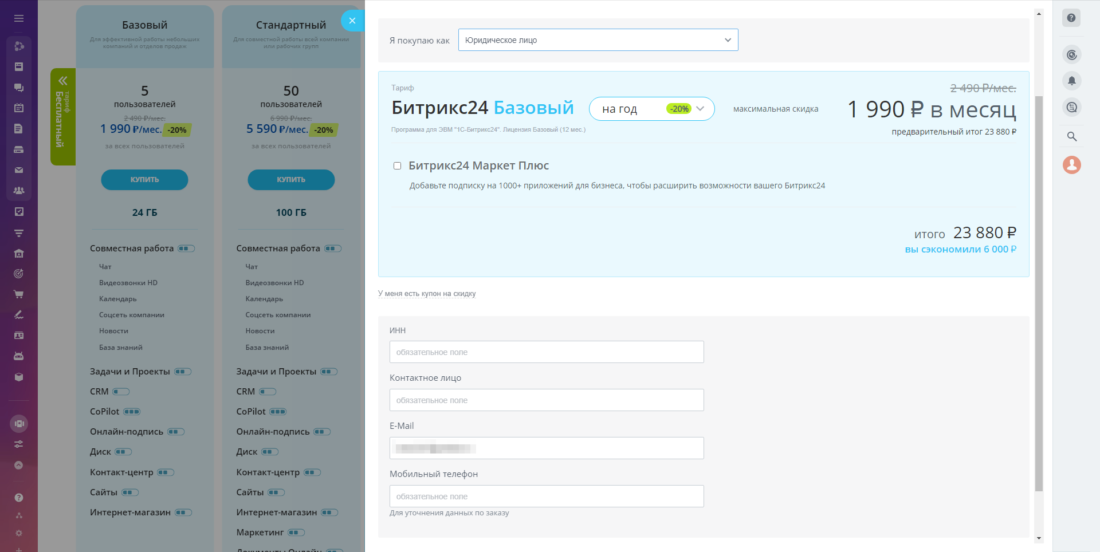The height and width of the screenshot is (552, 1100).
Task: Click the "вы сэкономили 6 000 ₽" text
Action: (960, 249)
